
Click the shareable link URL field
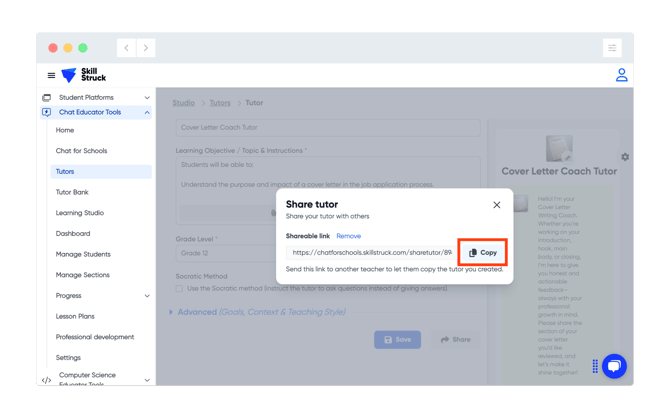point(371,253)
